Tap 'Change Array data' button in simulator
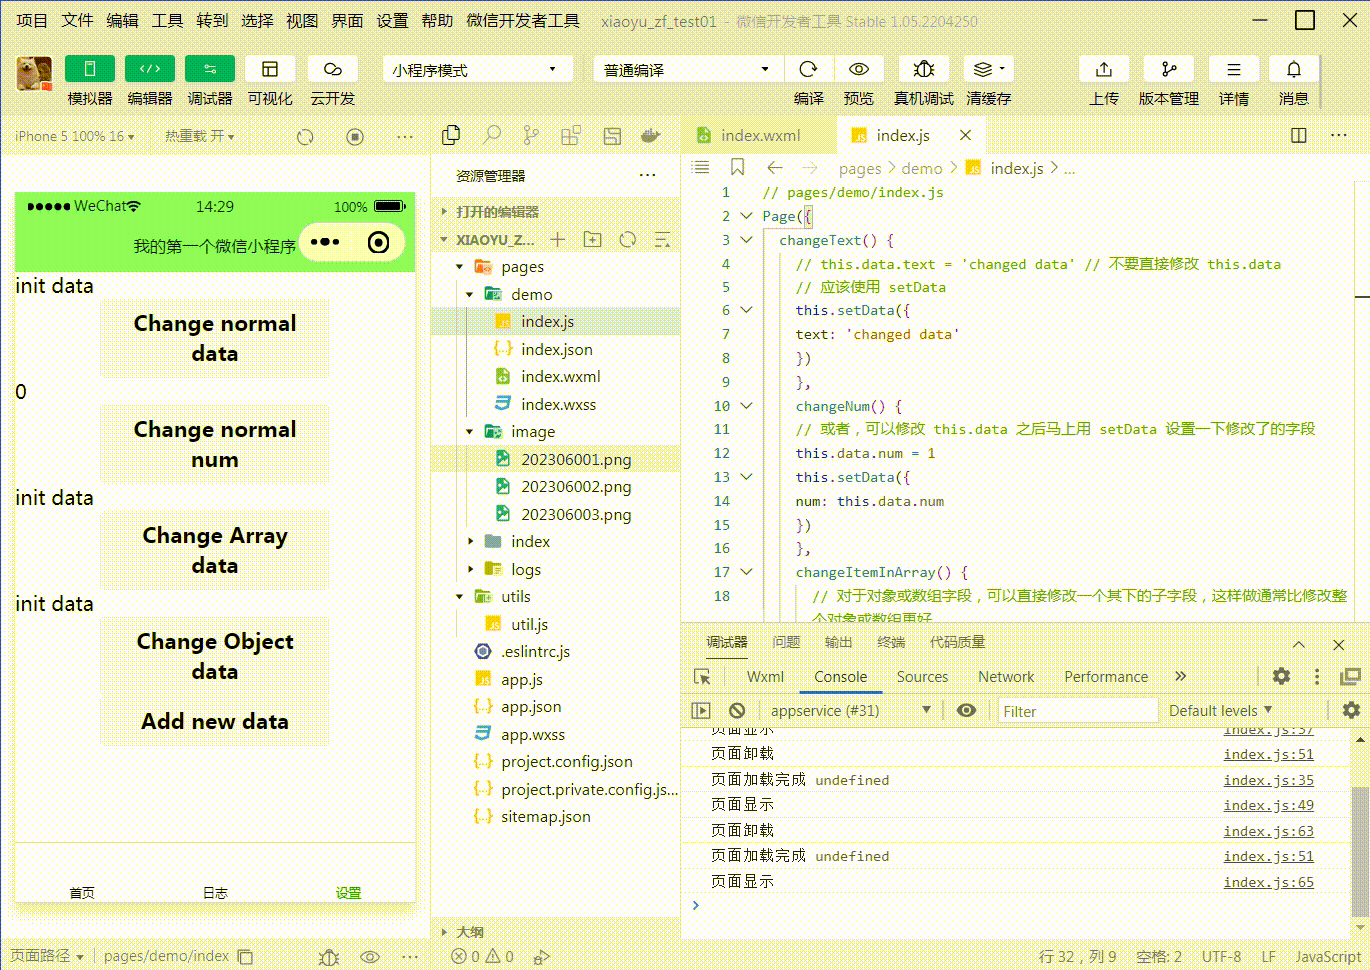 pos(215,550)
